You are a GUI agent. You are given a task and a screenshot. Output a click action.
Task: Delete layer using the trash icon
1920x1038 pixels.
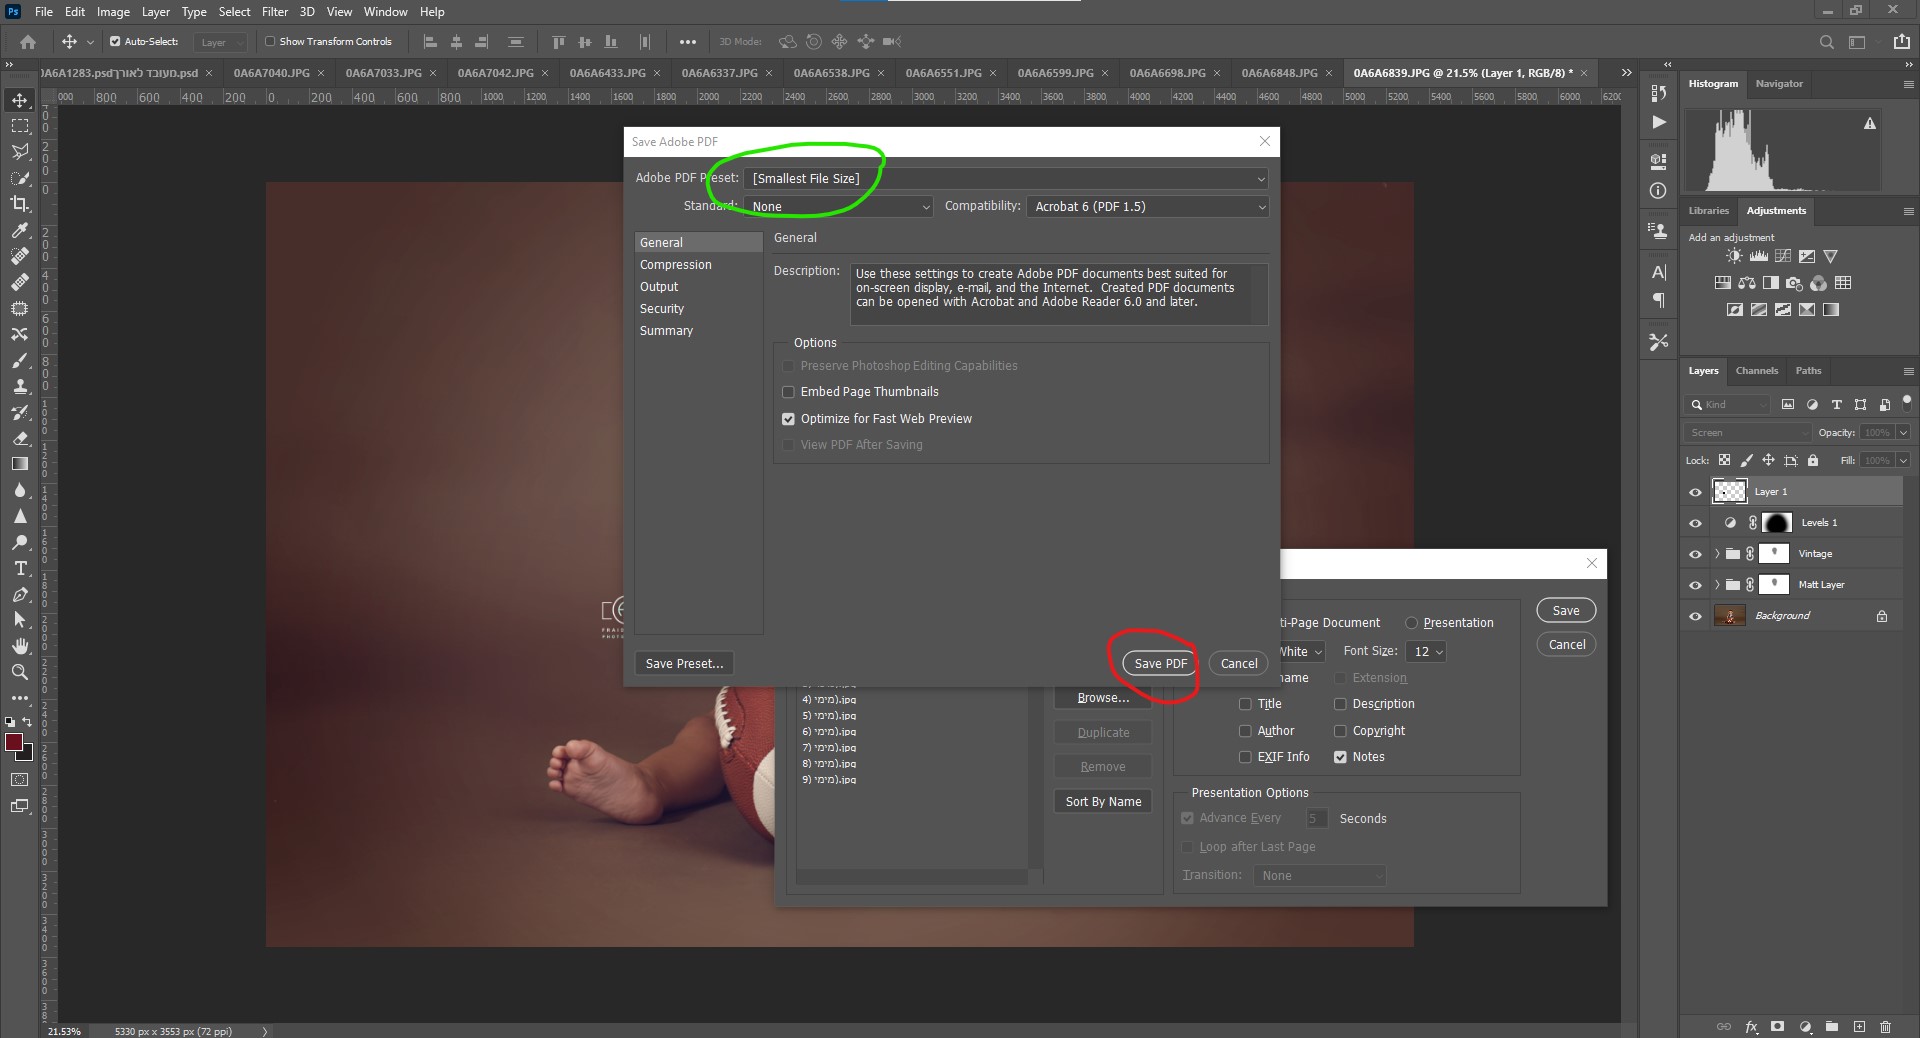tap(1886, 1027)
